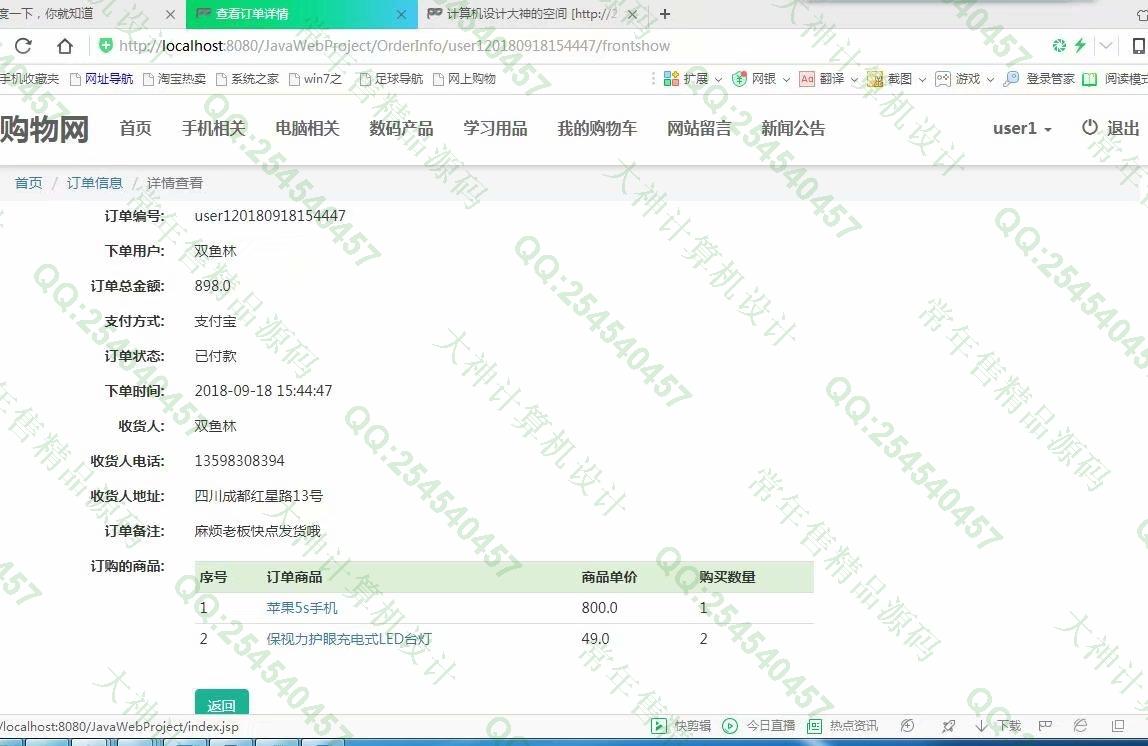Click the sidebar toggle icon beside address bar
The height and width of the screenshot is (746, 1148).
click(1138, 46)
